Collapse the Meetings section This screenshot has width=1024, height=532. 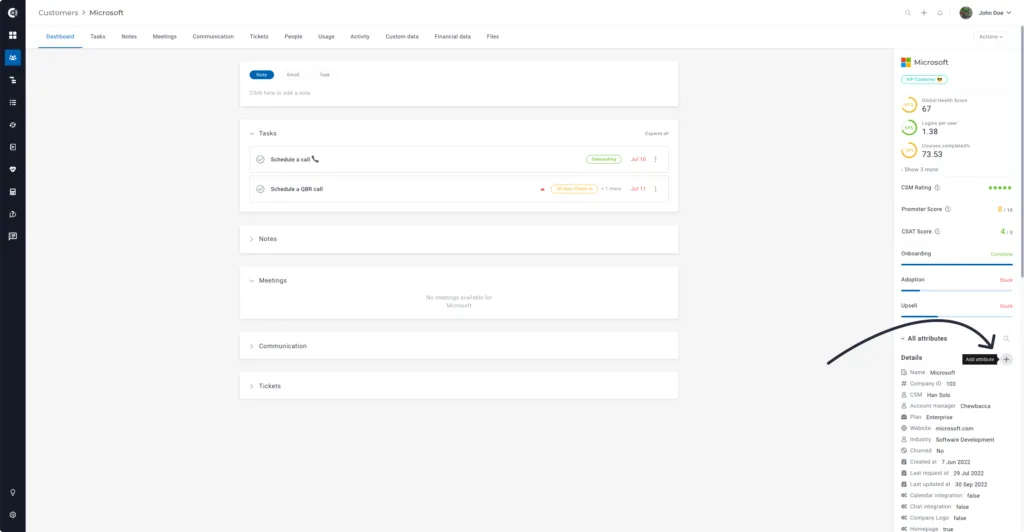[x=251, y=281]
